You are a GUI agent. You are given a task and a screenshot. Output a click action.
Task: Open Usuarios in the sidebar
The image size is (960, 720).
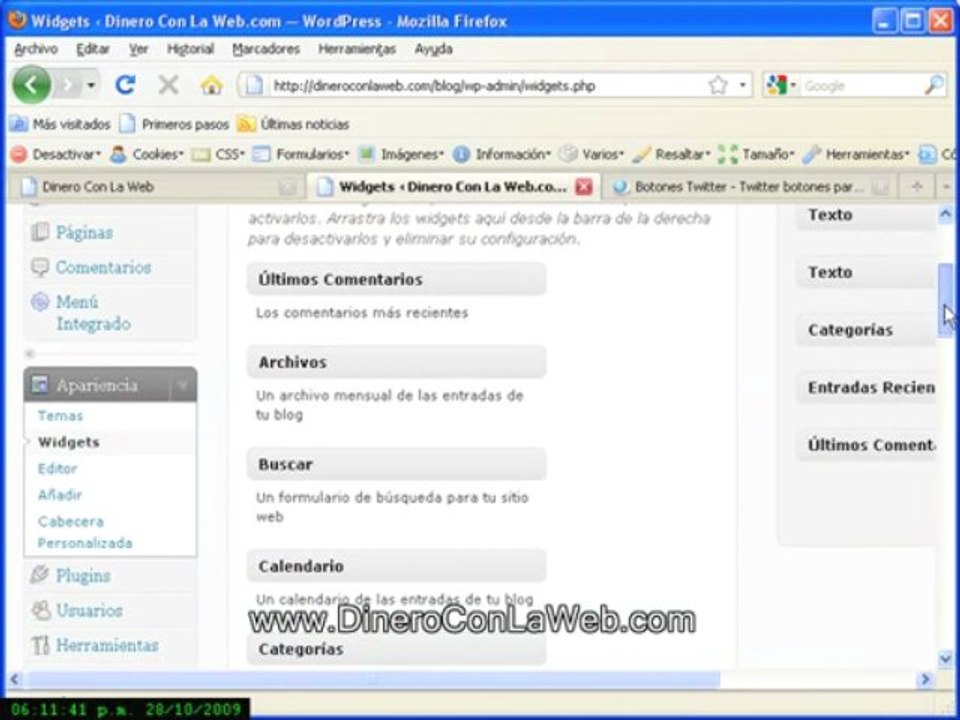pyautogui.click(x=89, y=610)
